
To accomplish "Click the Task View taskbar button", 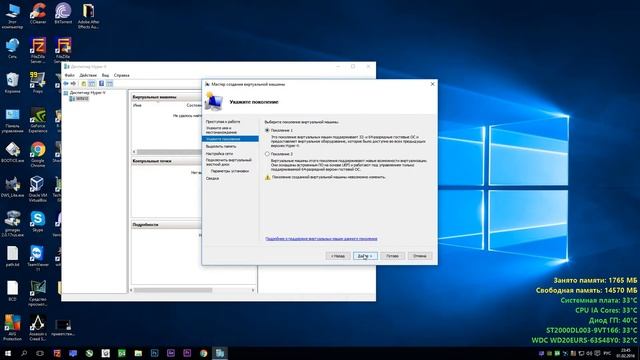I will (40, 353).
